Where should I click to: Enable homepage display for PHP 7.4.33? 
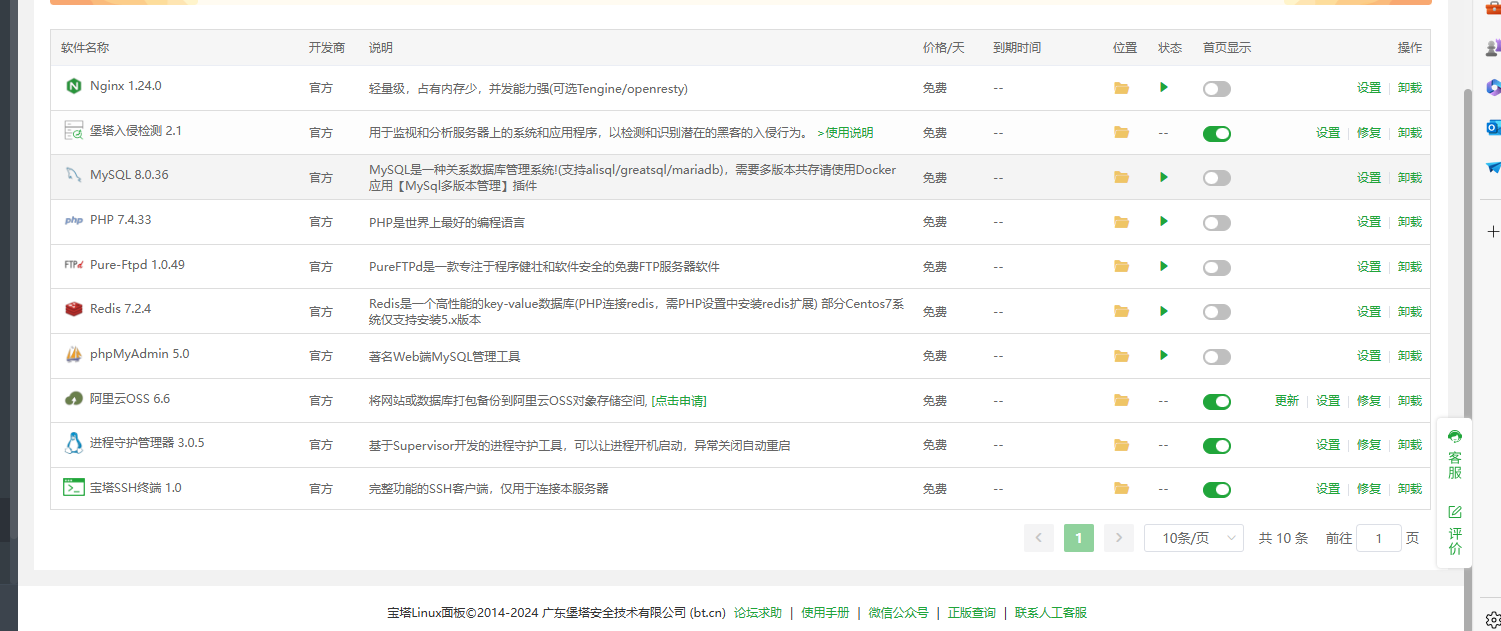(x=1217, y=223)
